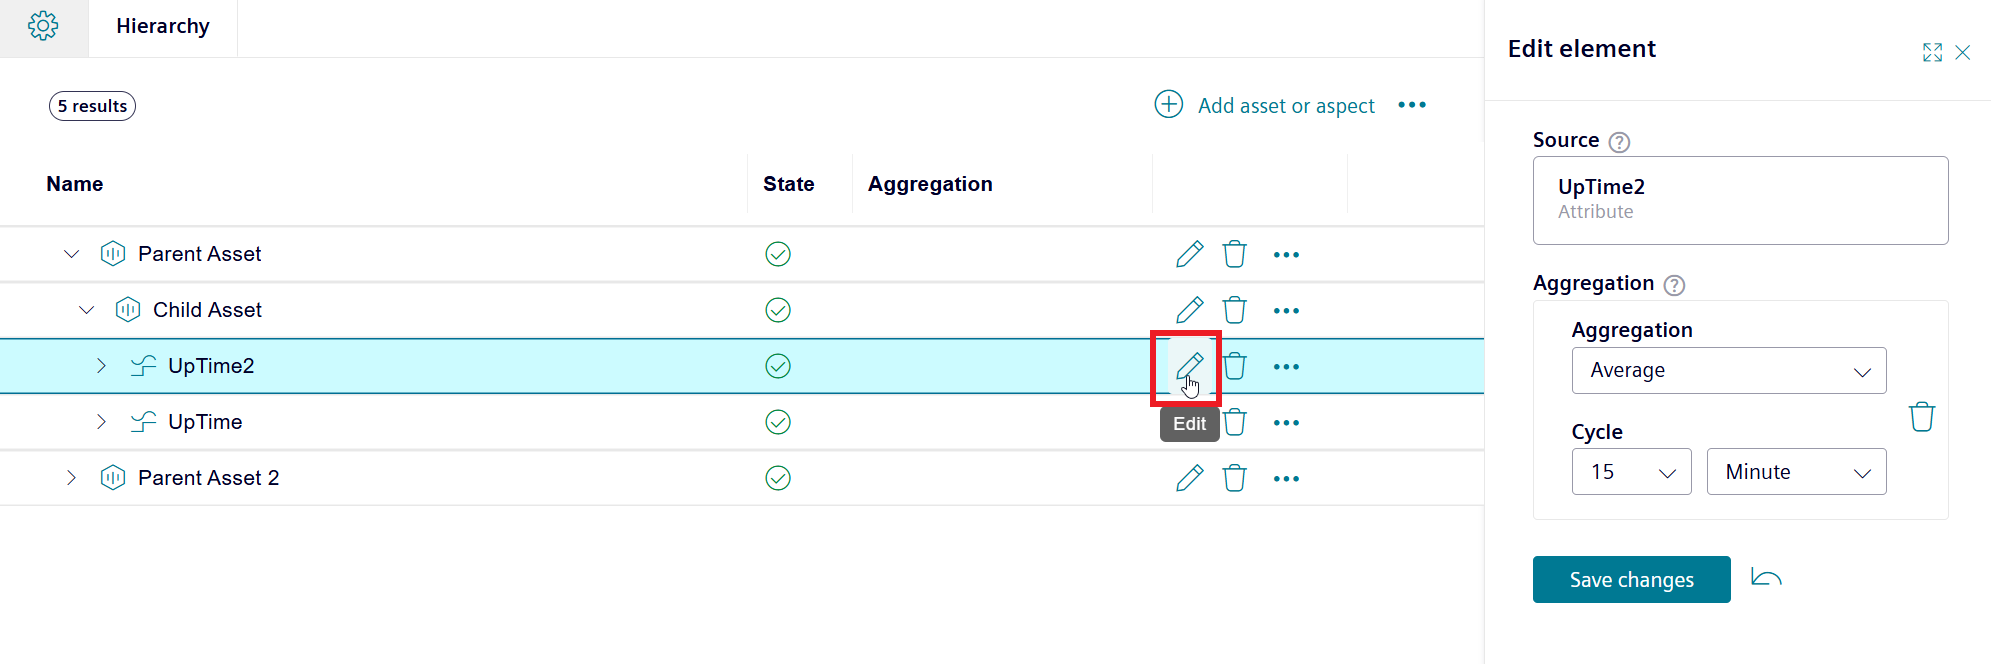Expand the Parent Asset 2 node
Image resolution: width=1991 pixels, height=664 pixels.
pyautogui.click(x=71, y=478)
